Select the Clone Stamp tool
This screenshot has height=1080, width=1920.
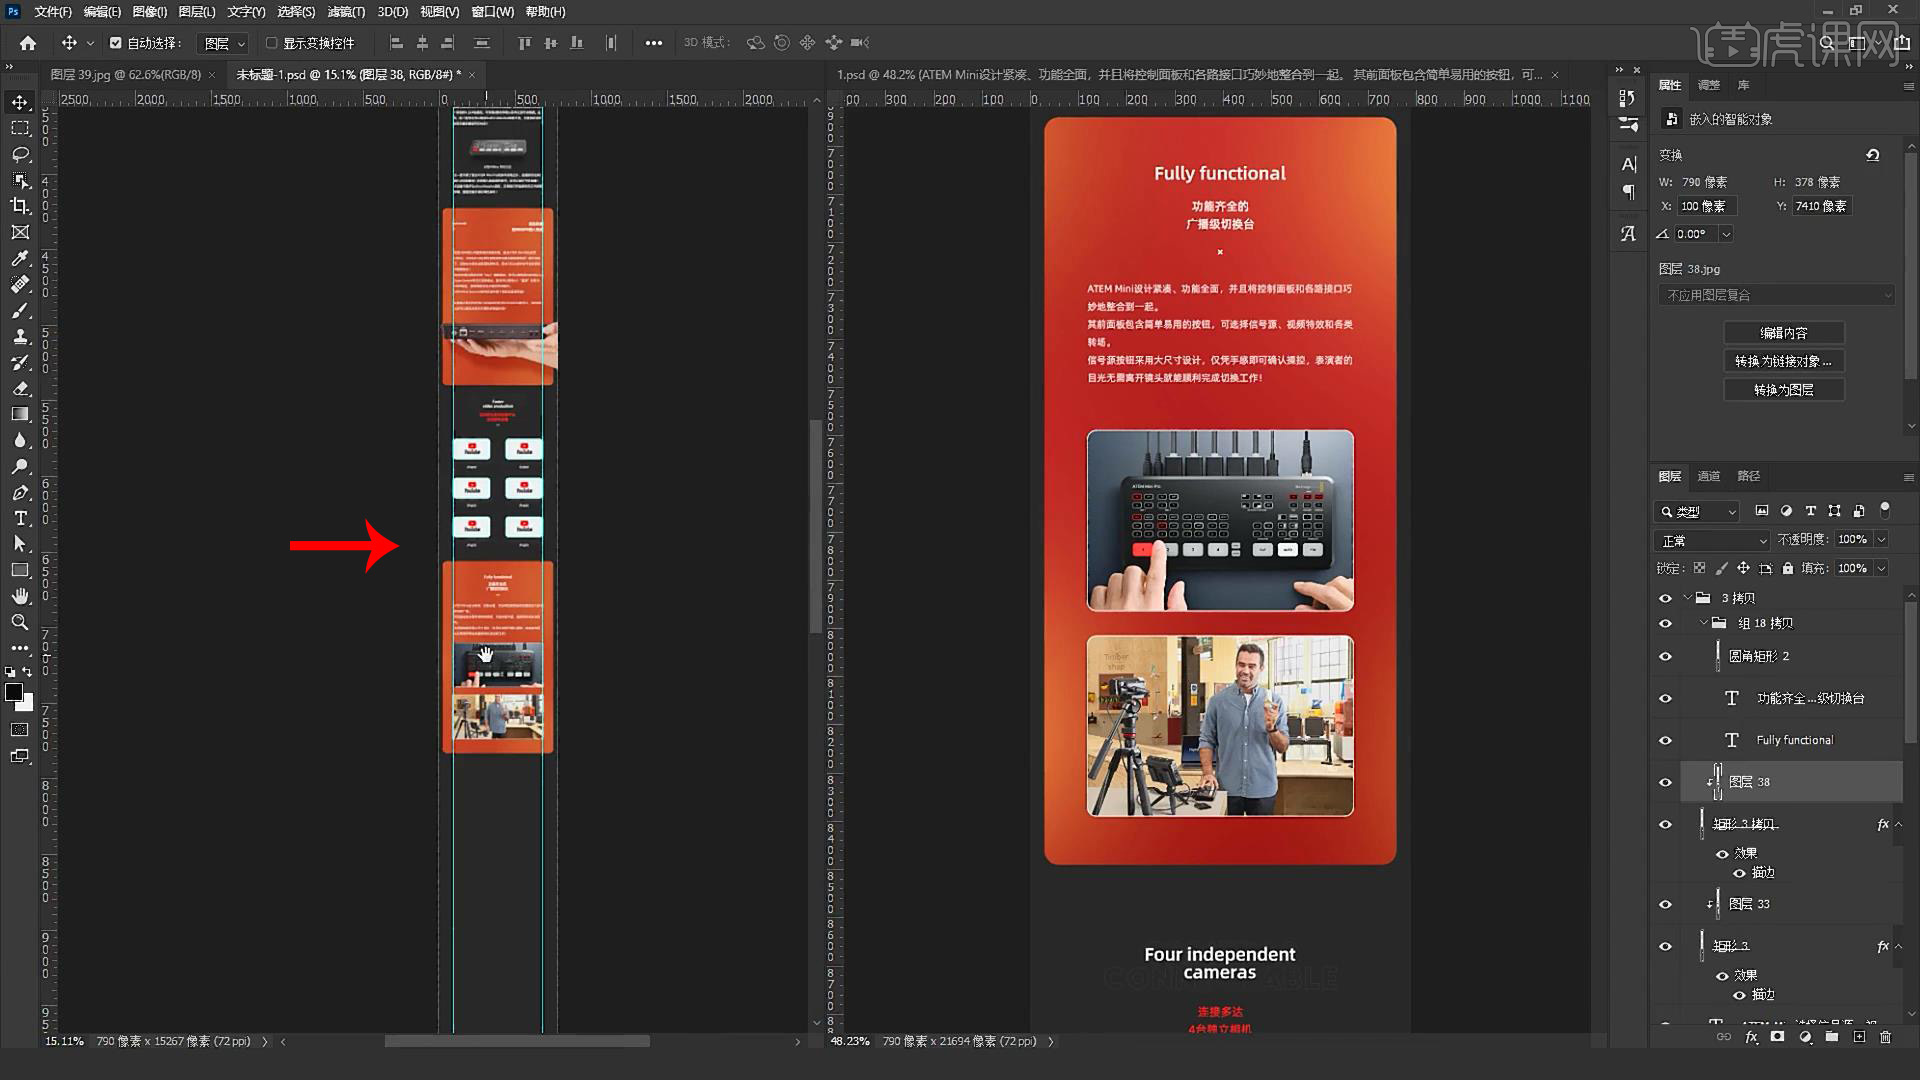pyautogui.click(x=20, y=336)
